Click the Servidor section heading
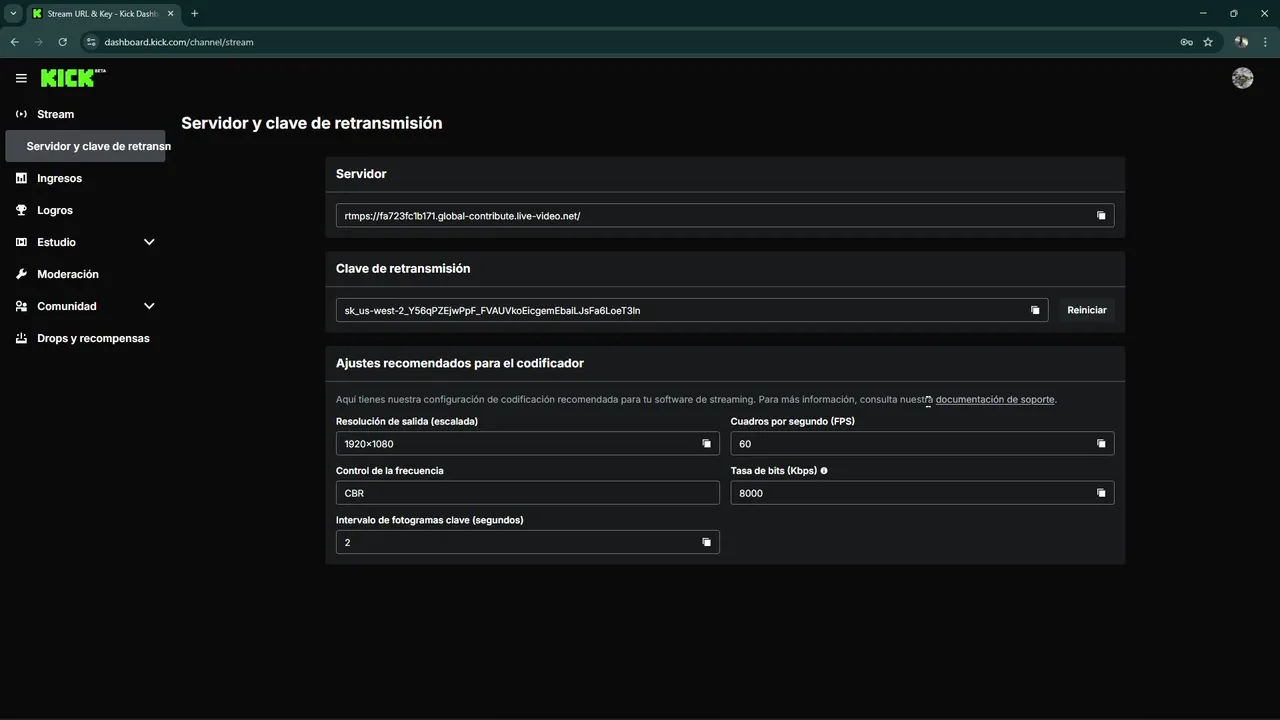The width and height of the screenshot is (1280, 720). (361, 173)
